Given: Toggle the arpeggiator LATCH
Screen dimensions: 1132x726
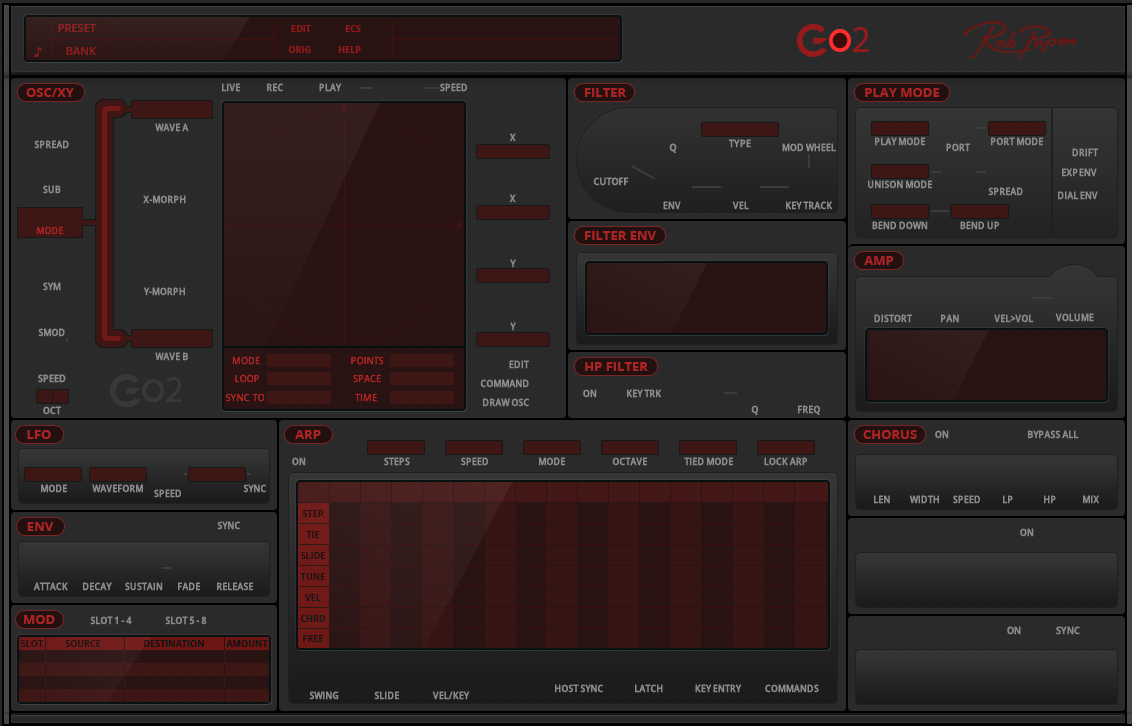Looking at the screenshot, I should pos(648,688).
